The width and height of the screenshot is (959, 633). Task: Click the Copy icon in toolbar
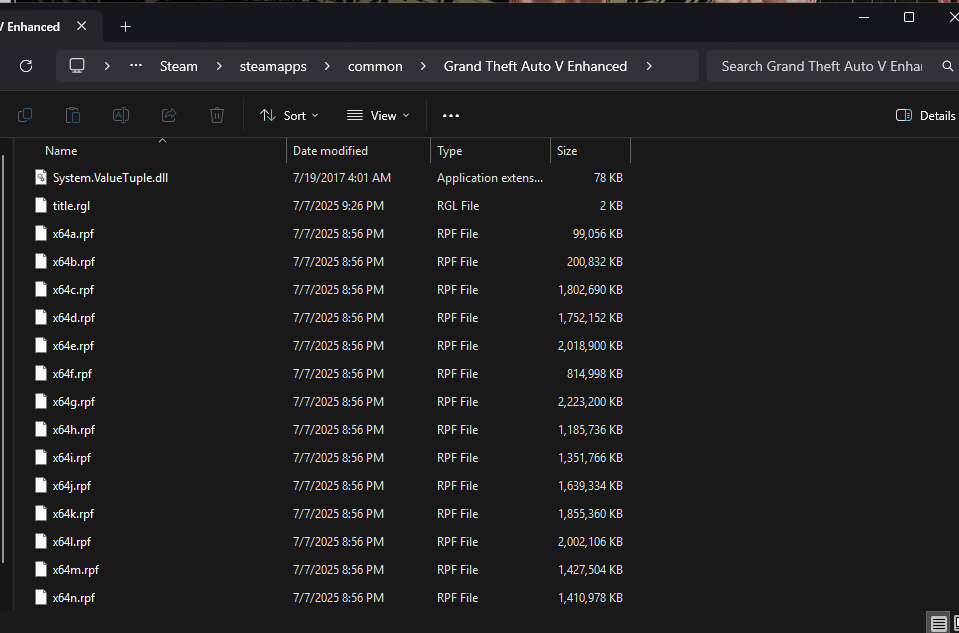[25, 116]
